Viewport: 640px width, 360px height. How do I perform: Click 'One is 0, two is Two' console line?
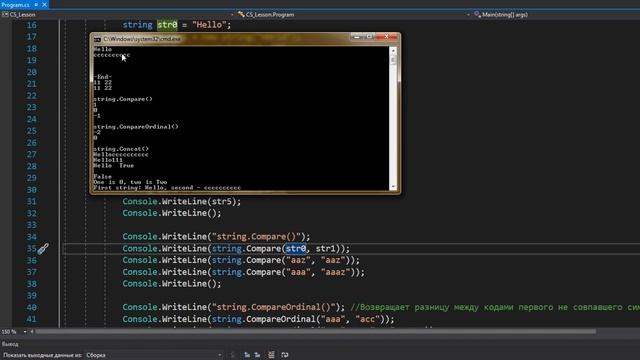coord(130,182)
